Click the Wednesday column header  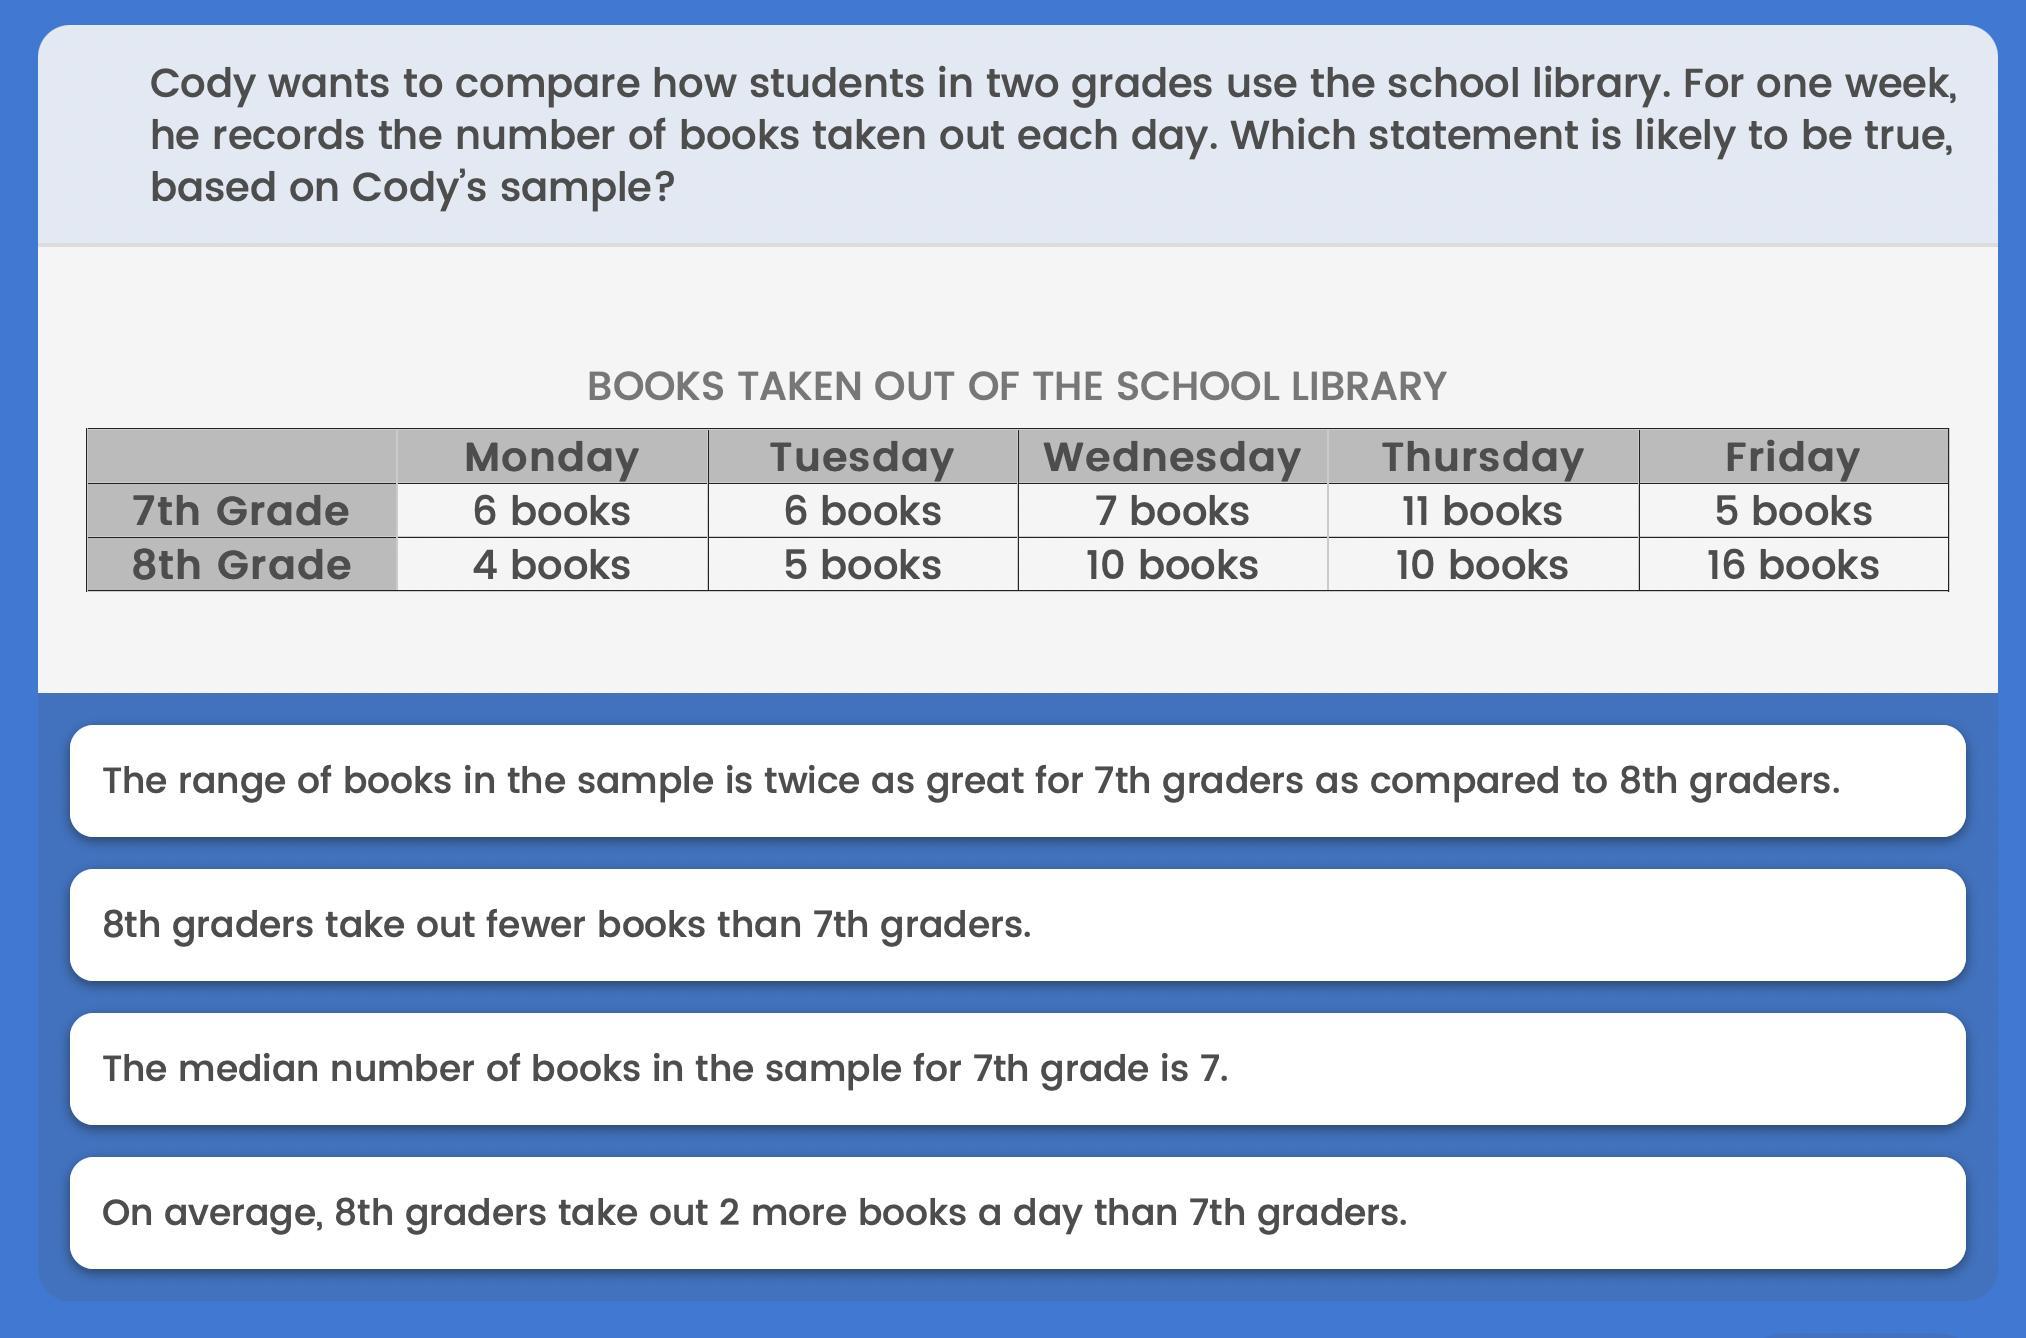coord(1173,457)
